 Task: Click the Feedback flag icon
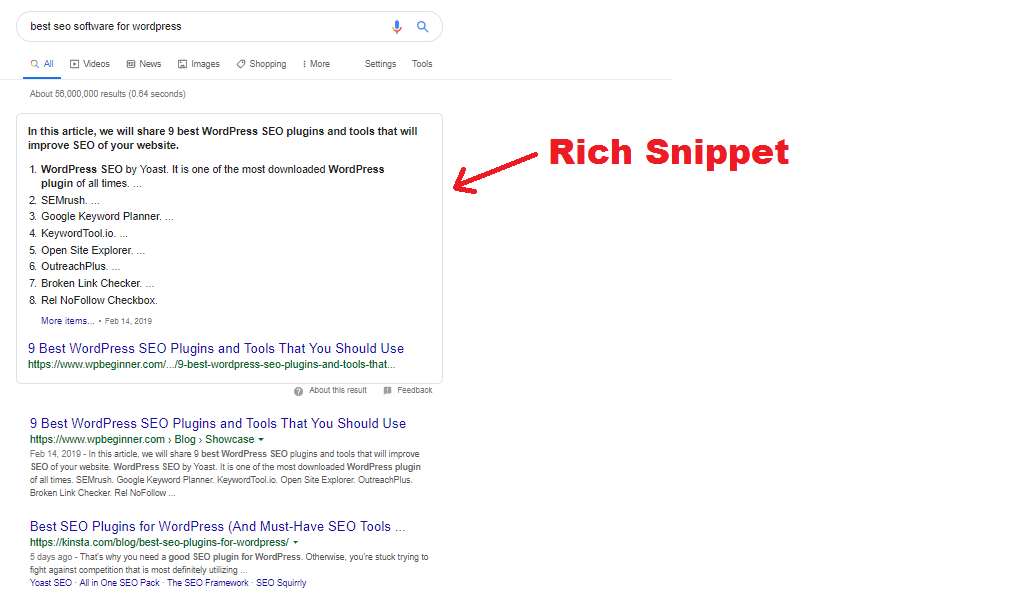pos(387,391)
